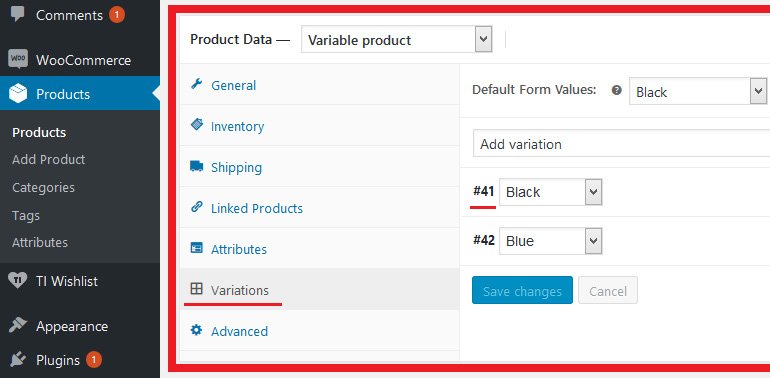Open the Product Data type dropdown
Viewport: 770px width, 378px height.
click(397, 40)
